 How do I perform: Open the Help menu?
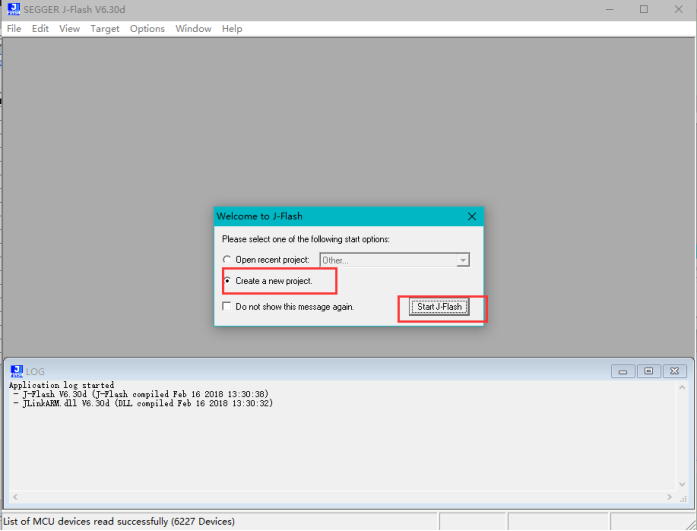tap(232, 29)
